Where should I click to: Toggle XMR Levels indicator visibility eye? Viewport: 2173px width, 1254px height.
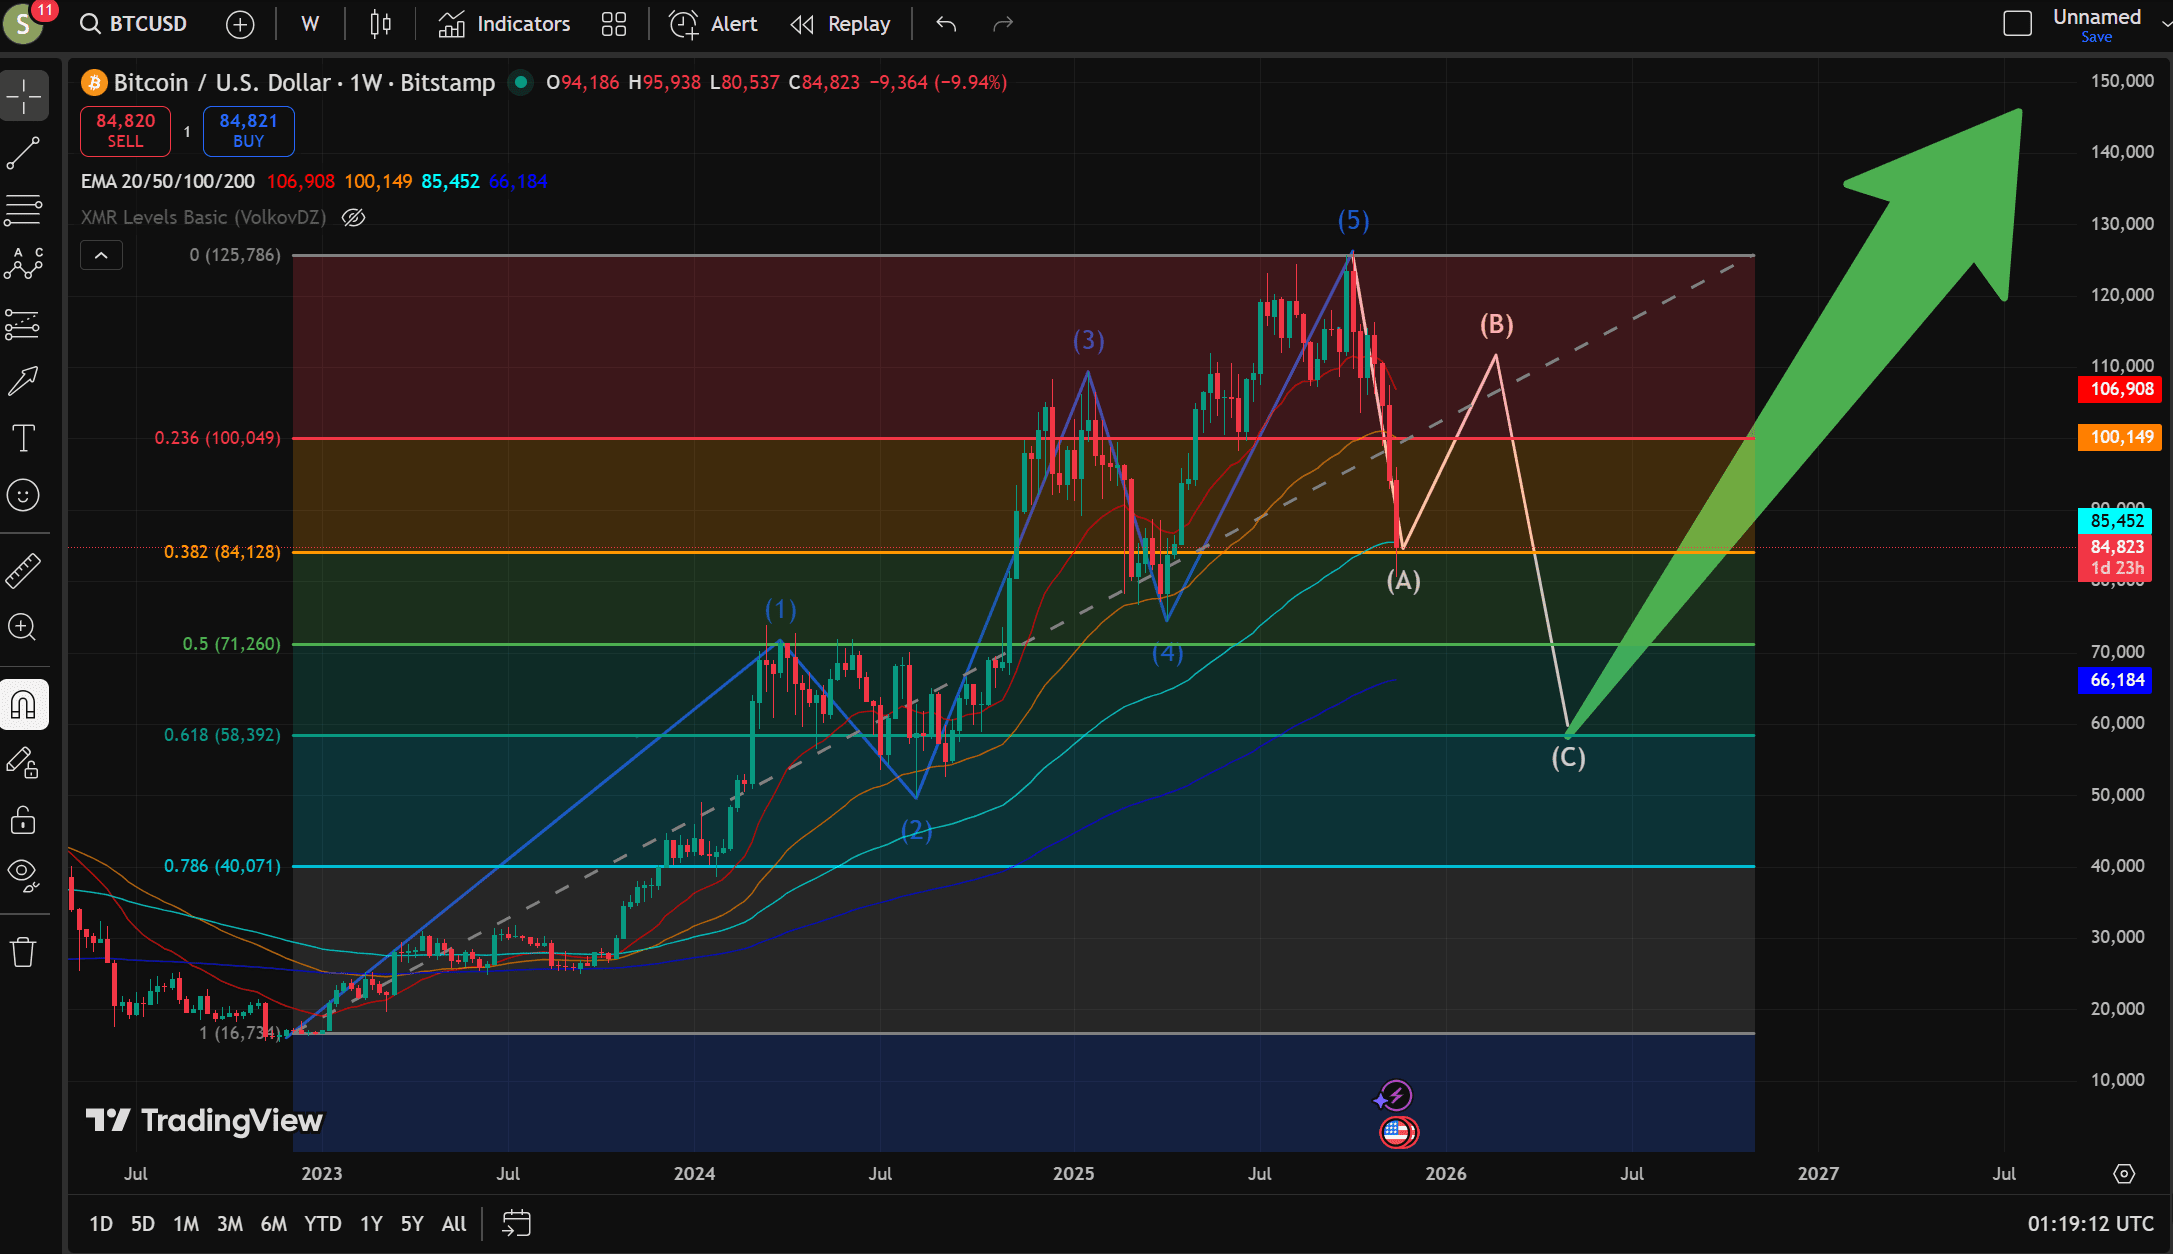pyautogui.click(x=353, y=217)
